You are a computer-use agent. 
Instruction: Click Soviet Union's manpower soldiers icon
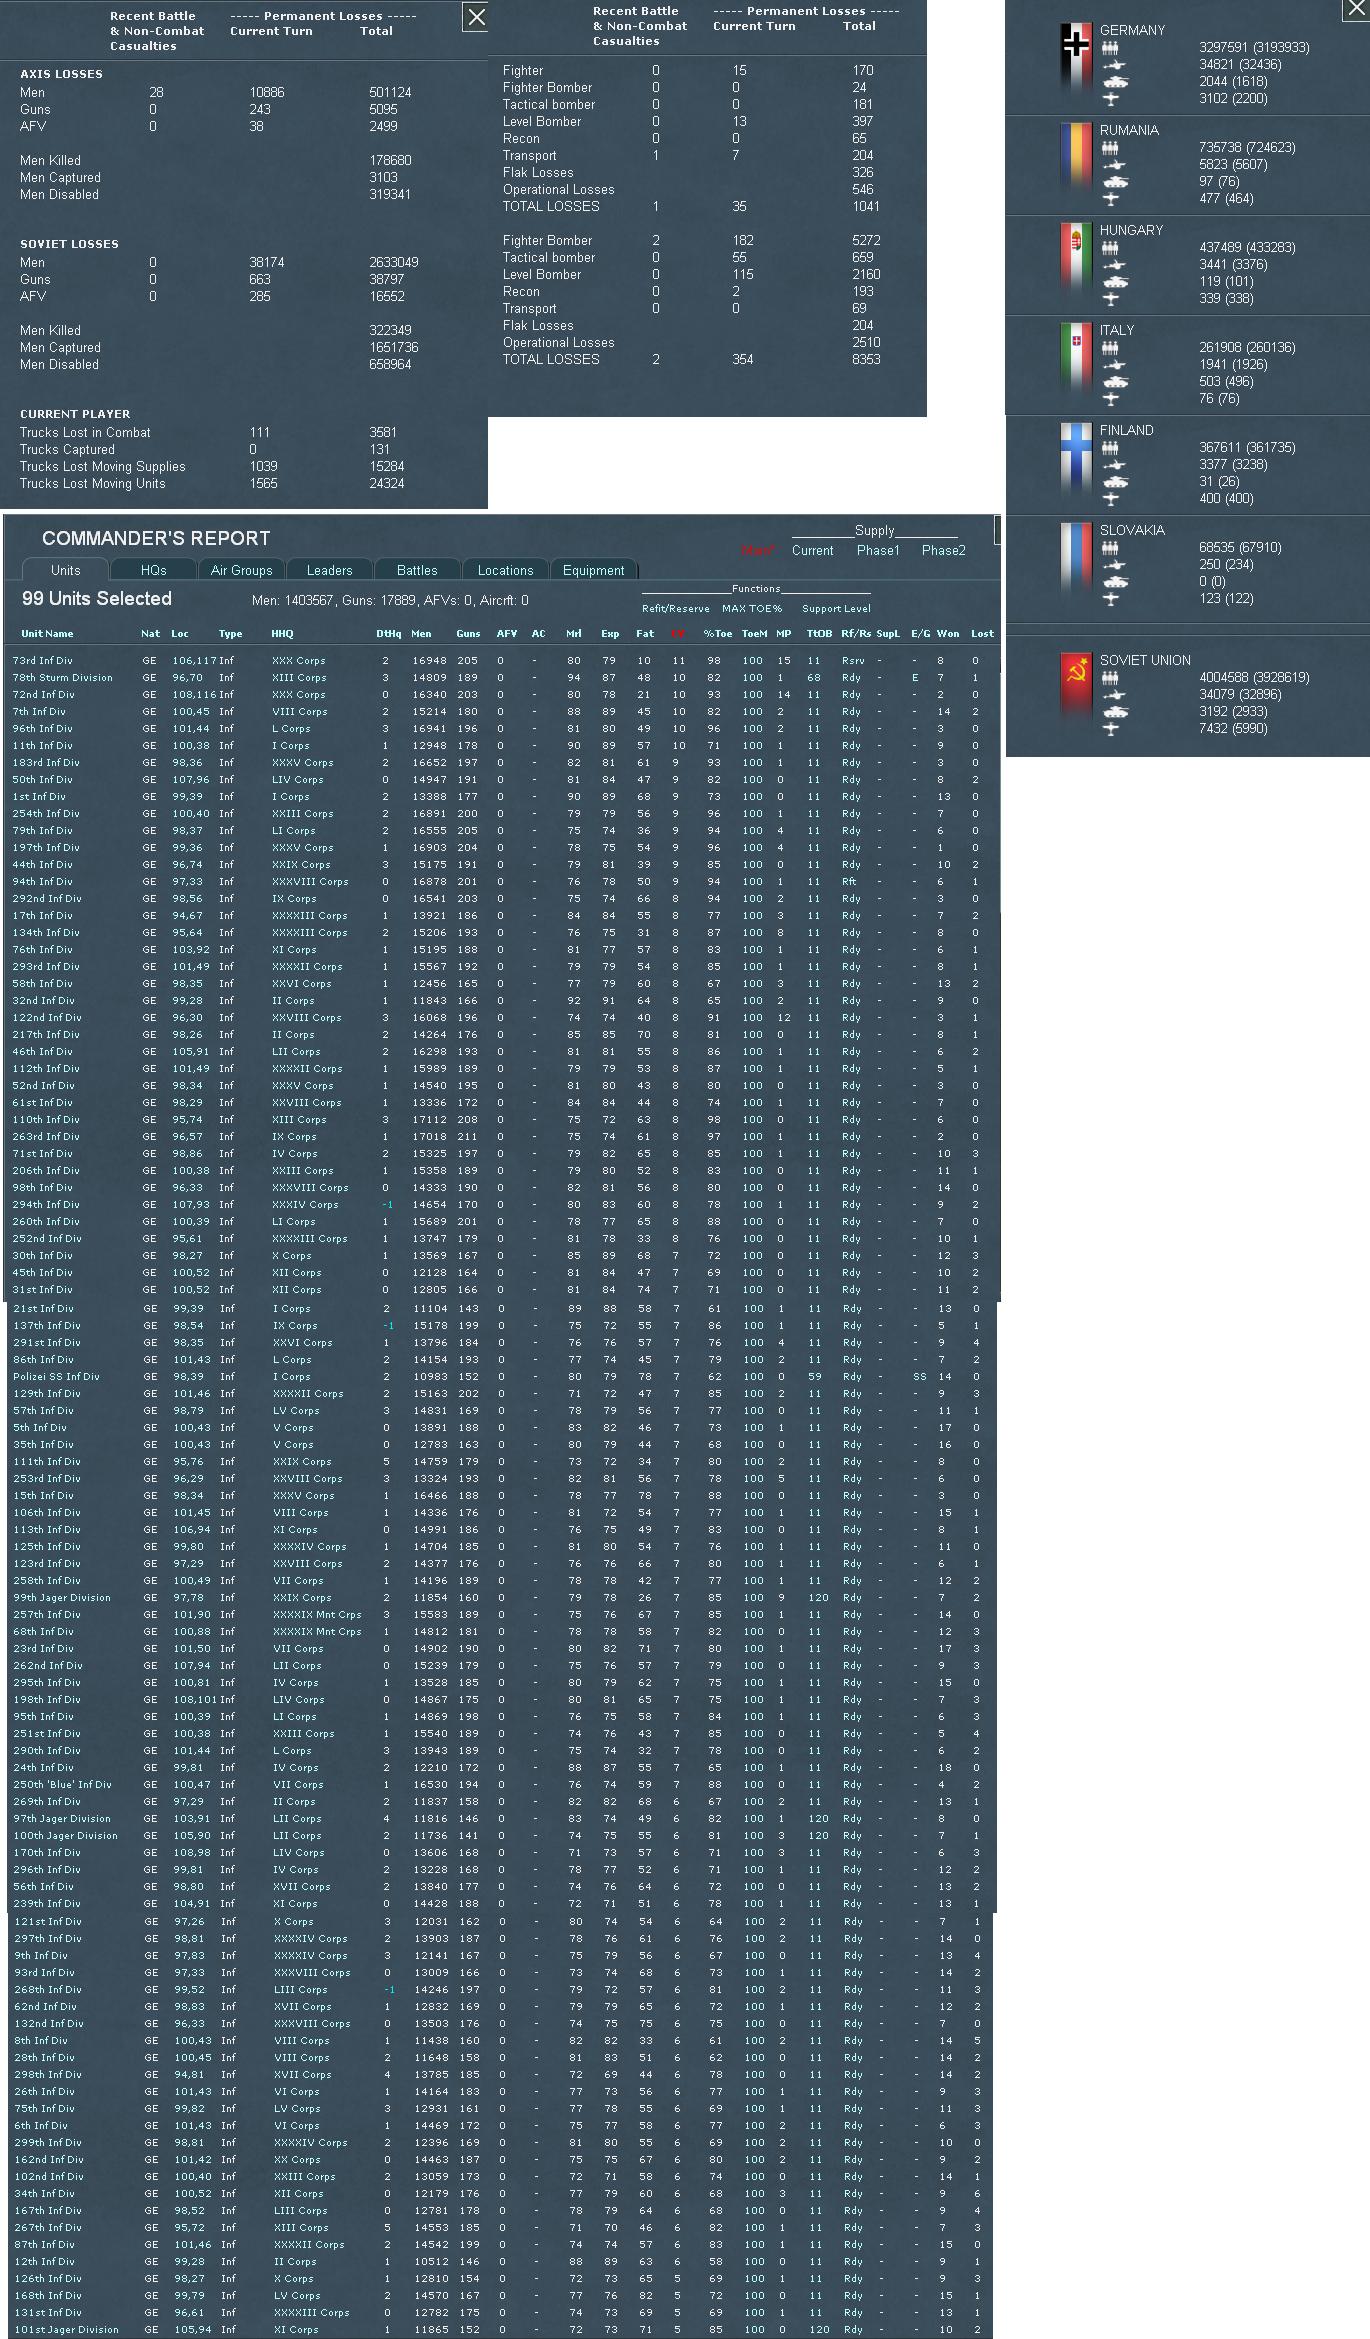pyautogui.click(x=1110, y=678)
